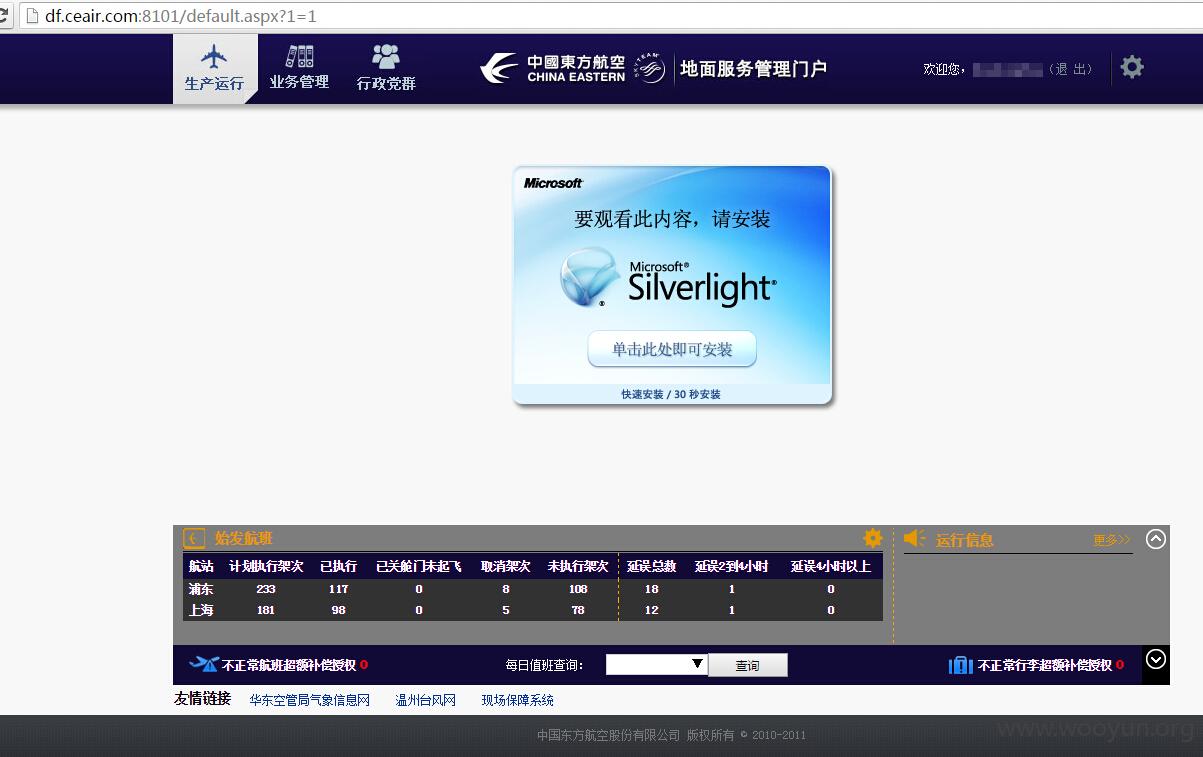Click 运行信息 panel heading
1203x757 pixels.
[x=965, y=540]
